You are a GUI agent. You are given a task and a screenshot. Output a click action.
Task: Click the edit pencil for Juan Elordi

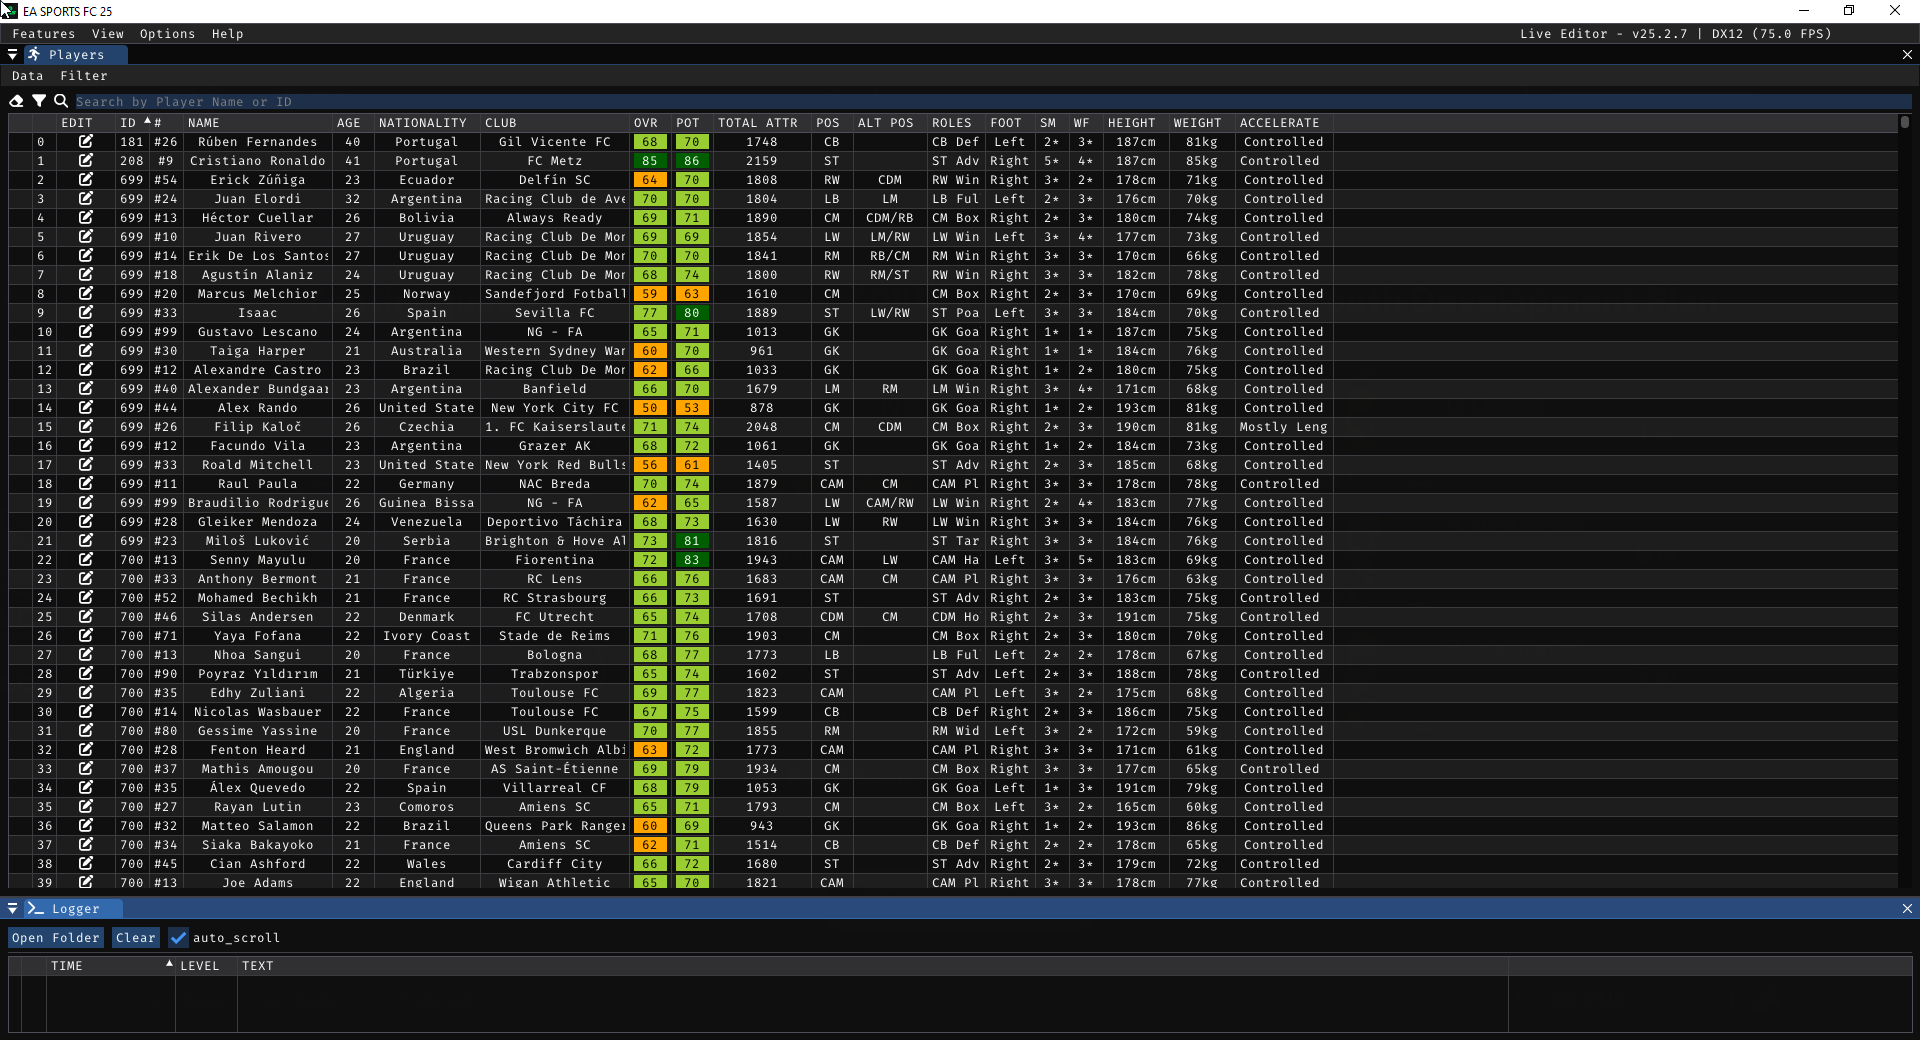[x=86, y=199]
